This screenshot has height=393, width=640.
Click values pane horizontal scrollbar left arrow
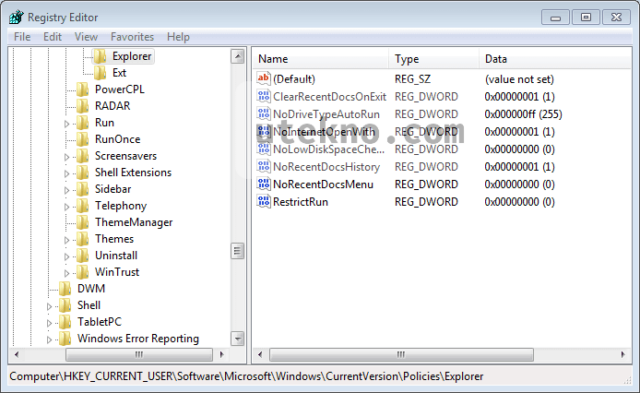pos(260,354)
